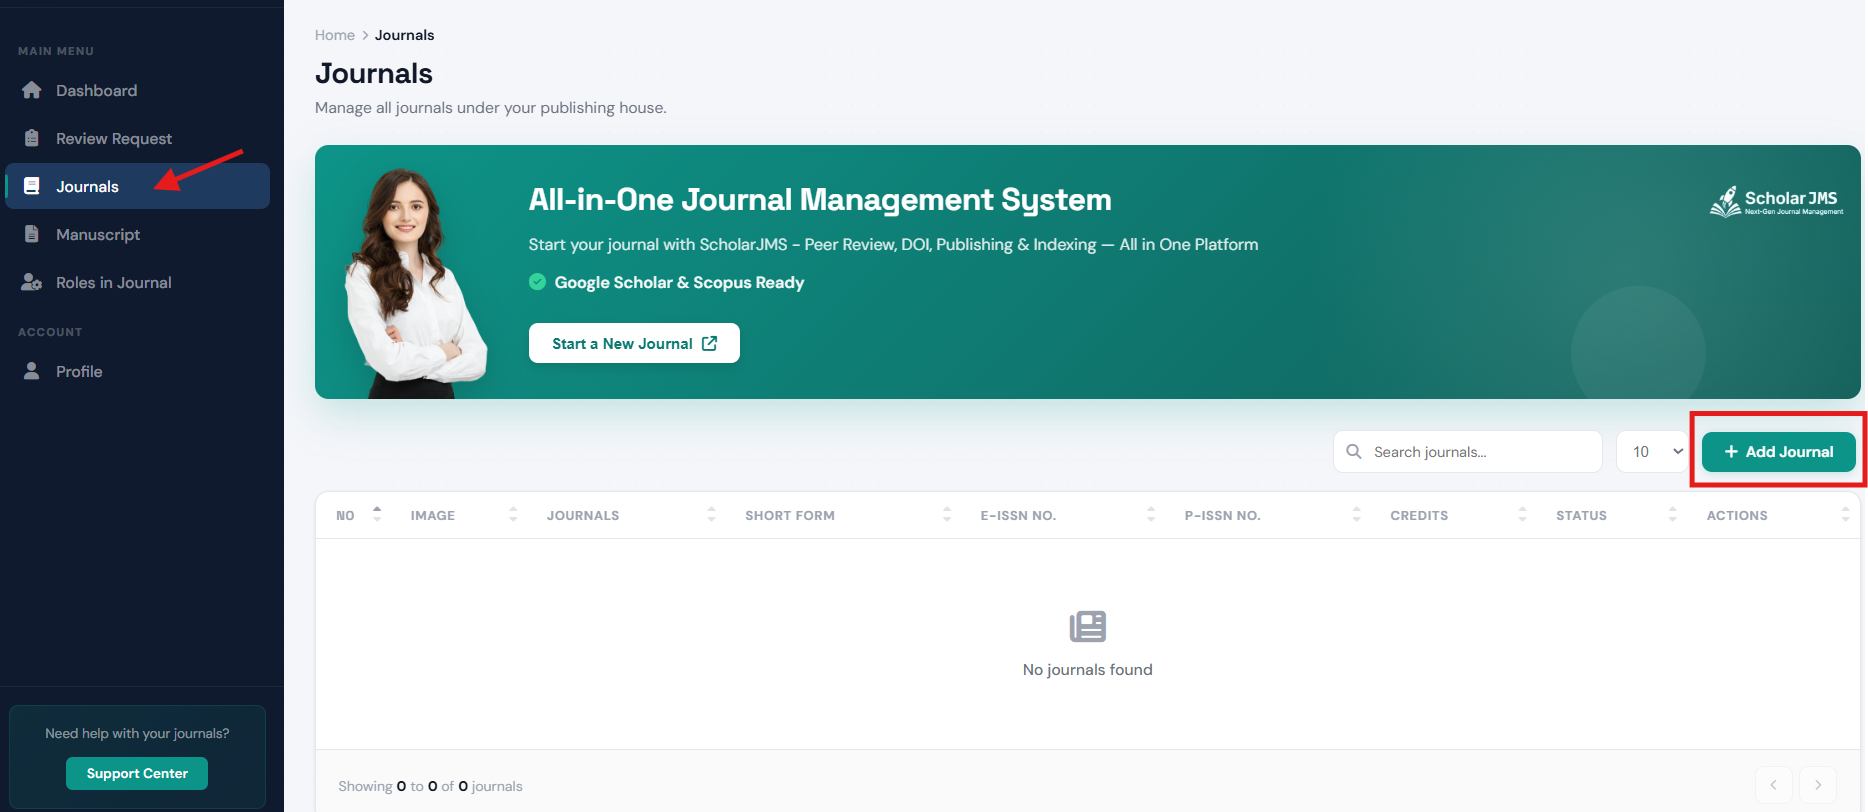Open Roles in Journal page
1868x812 pixels.
137,282
